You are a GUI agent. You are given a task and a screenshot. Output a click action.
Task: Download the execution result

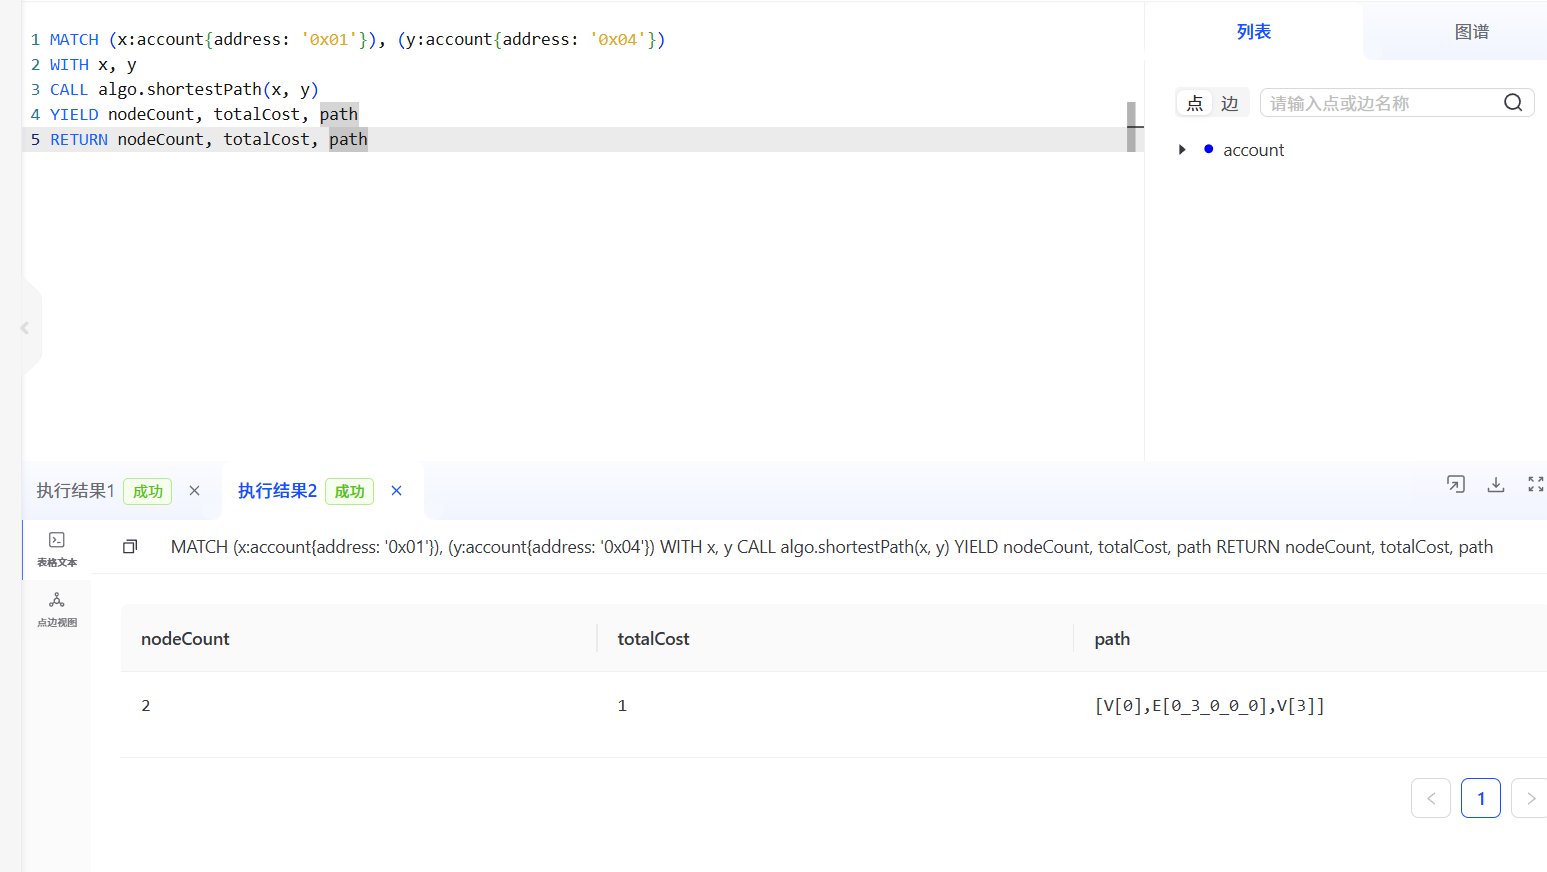coord(1496,484)
